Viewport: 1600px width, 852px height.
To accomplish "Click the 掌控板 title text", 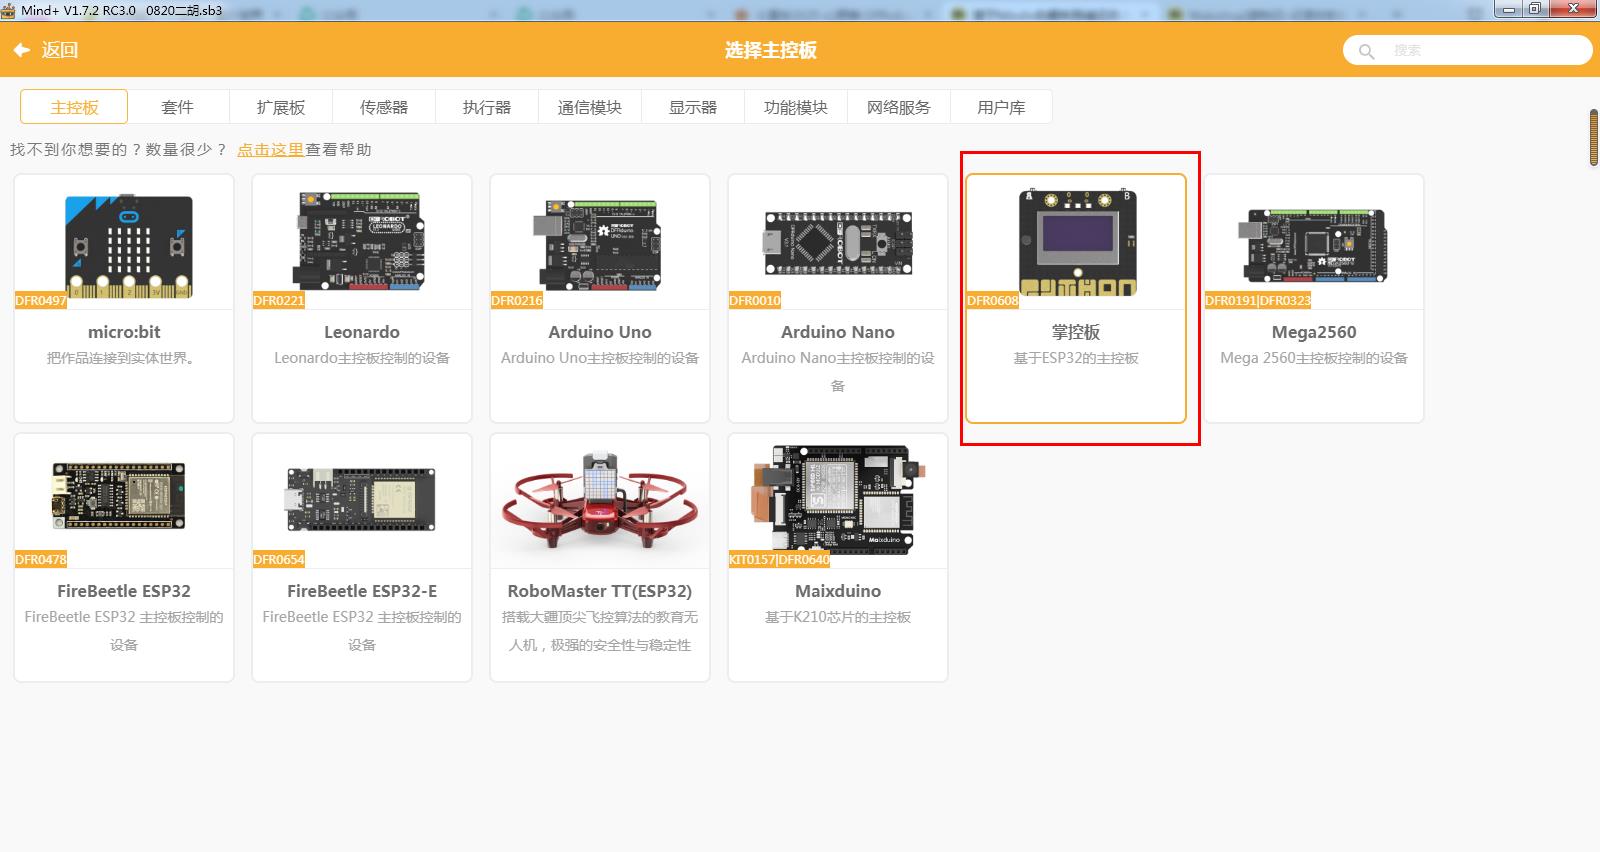I will pyautogui.click(x=1076, y=332).
